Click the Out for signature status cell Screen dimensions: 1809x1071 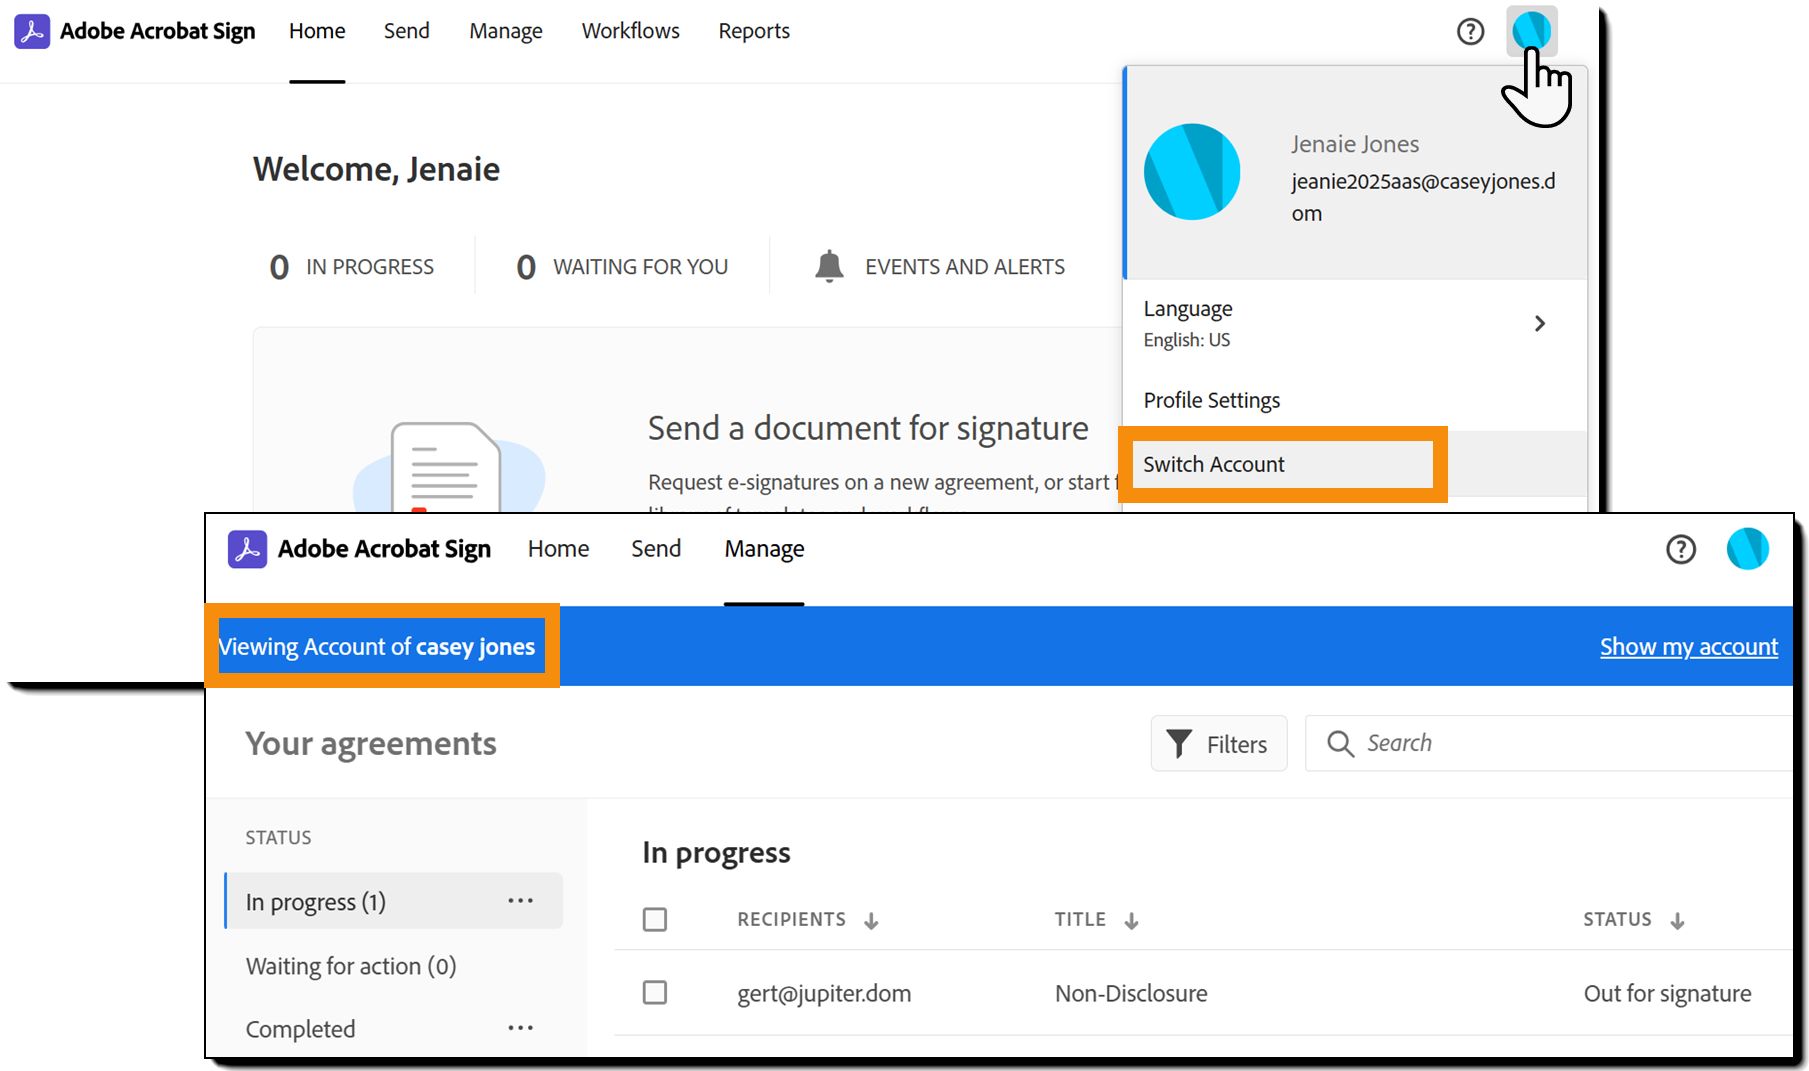1667,993
